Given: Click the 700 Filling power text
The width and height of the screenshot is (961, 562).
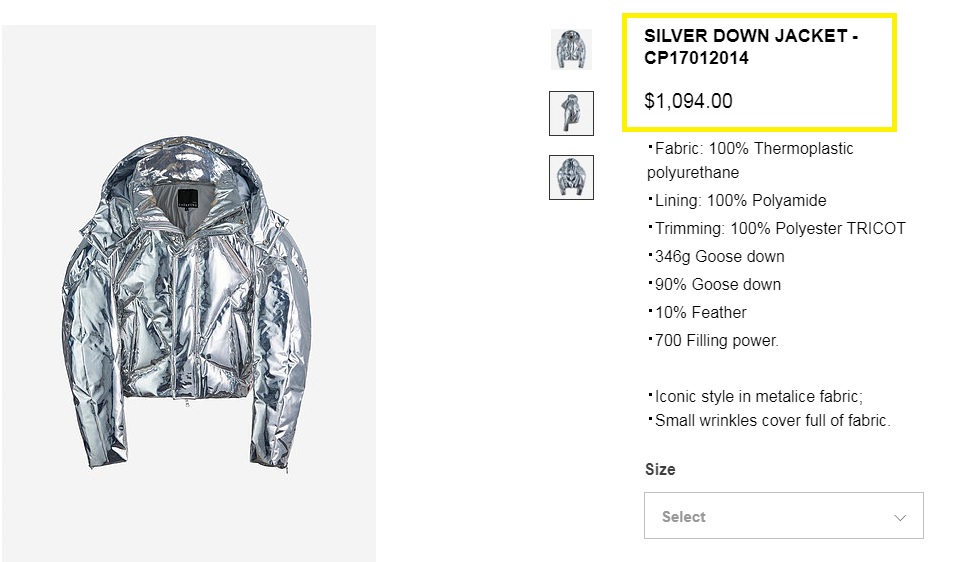Looking at the screenshot, I should (x=713, y=340).
